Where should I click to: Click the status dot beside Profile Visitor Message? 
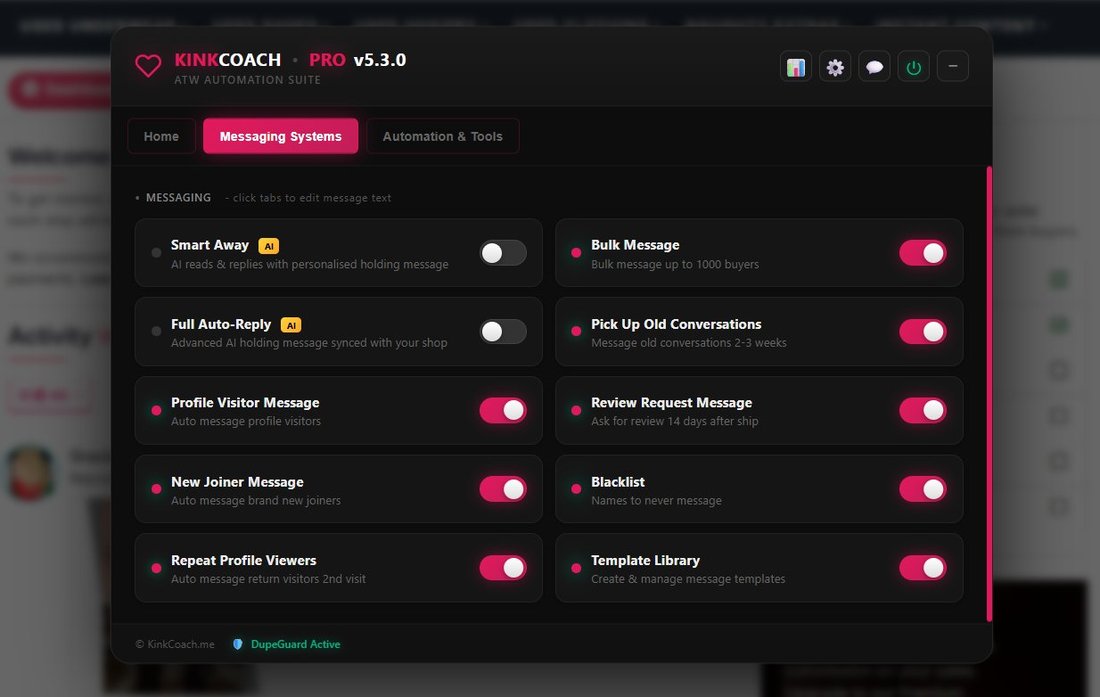(156, 410)
